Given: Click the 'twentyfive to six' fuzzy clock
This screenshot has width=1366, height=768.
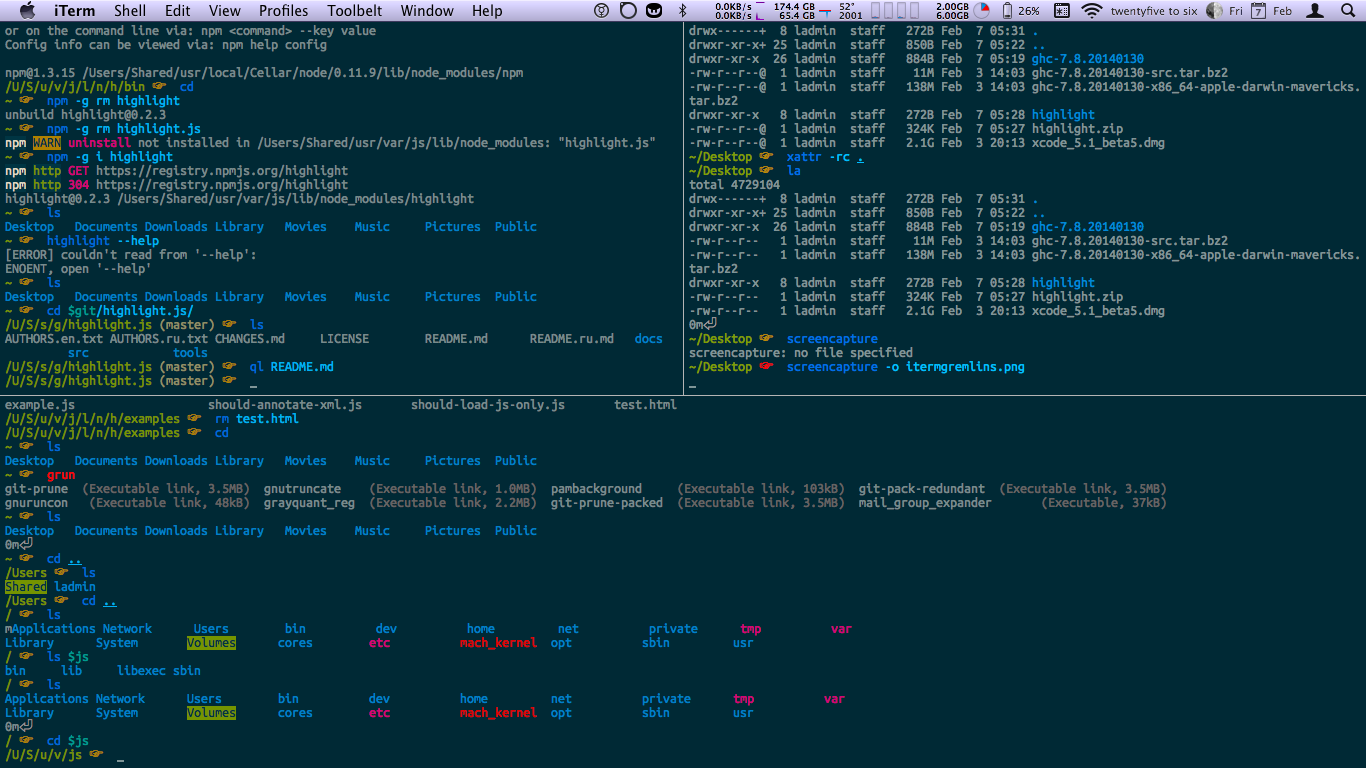Looking at the screenshot, I should point(1153,11).
